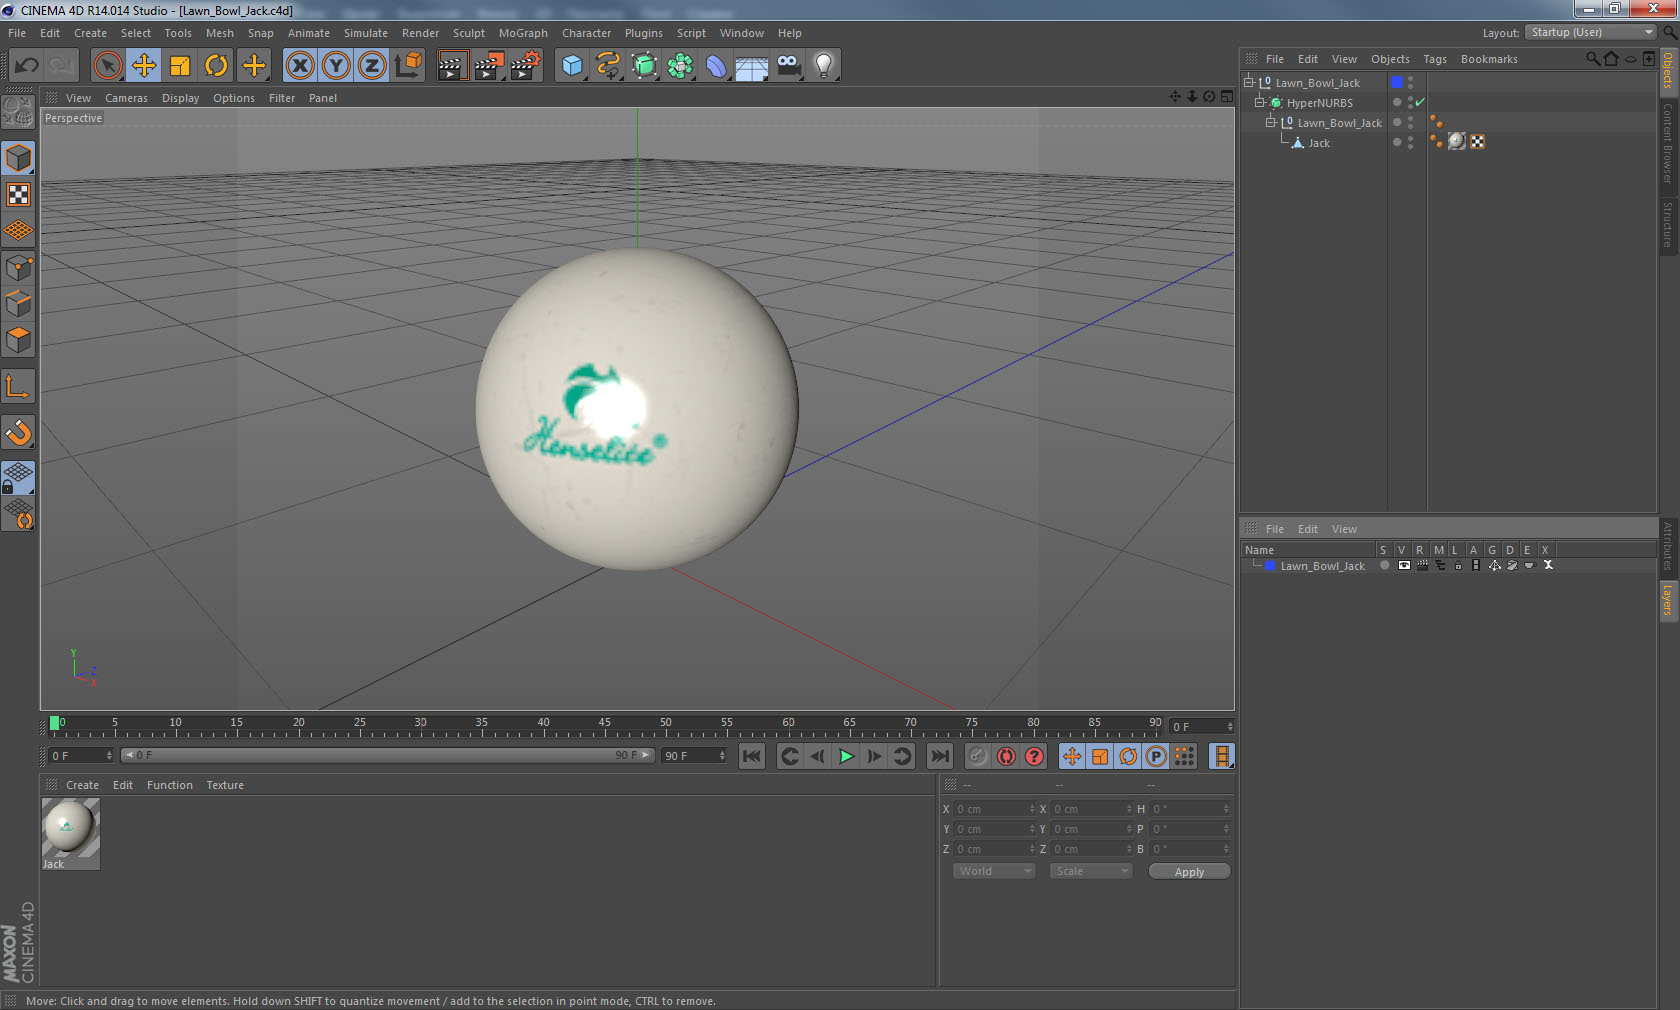The image size is (1680, 1010).
Task: Add a floor environment object
Action: pyautogui.click(x=752, y=66)
